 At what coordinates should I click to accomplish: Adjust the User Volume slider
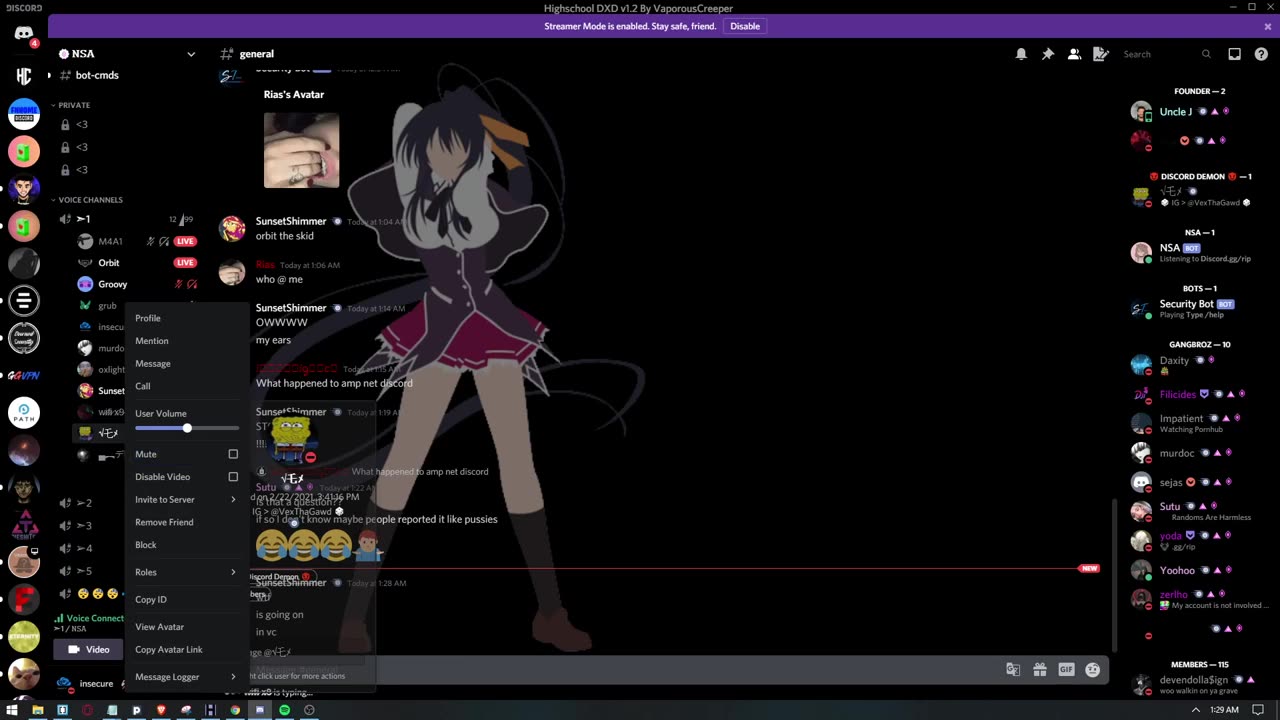point(187,428)
